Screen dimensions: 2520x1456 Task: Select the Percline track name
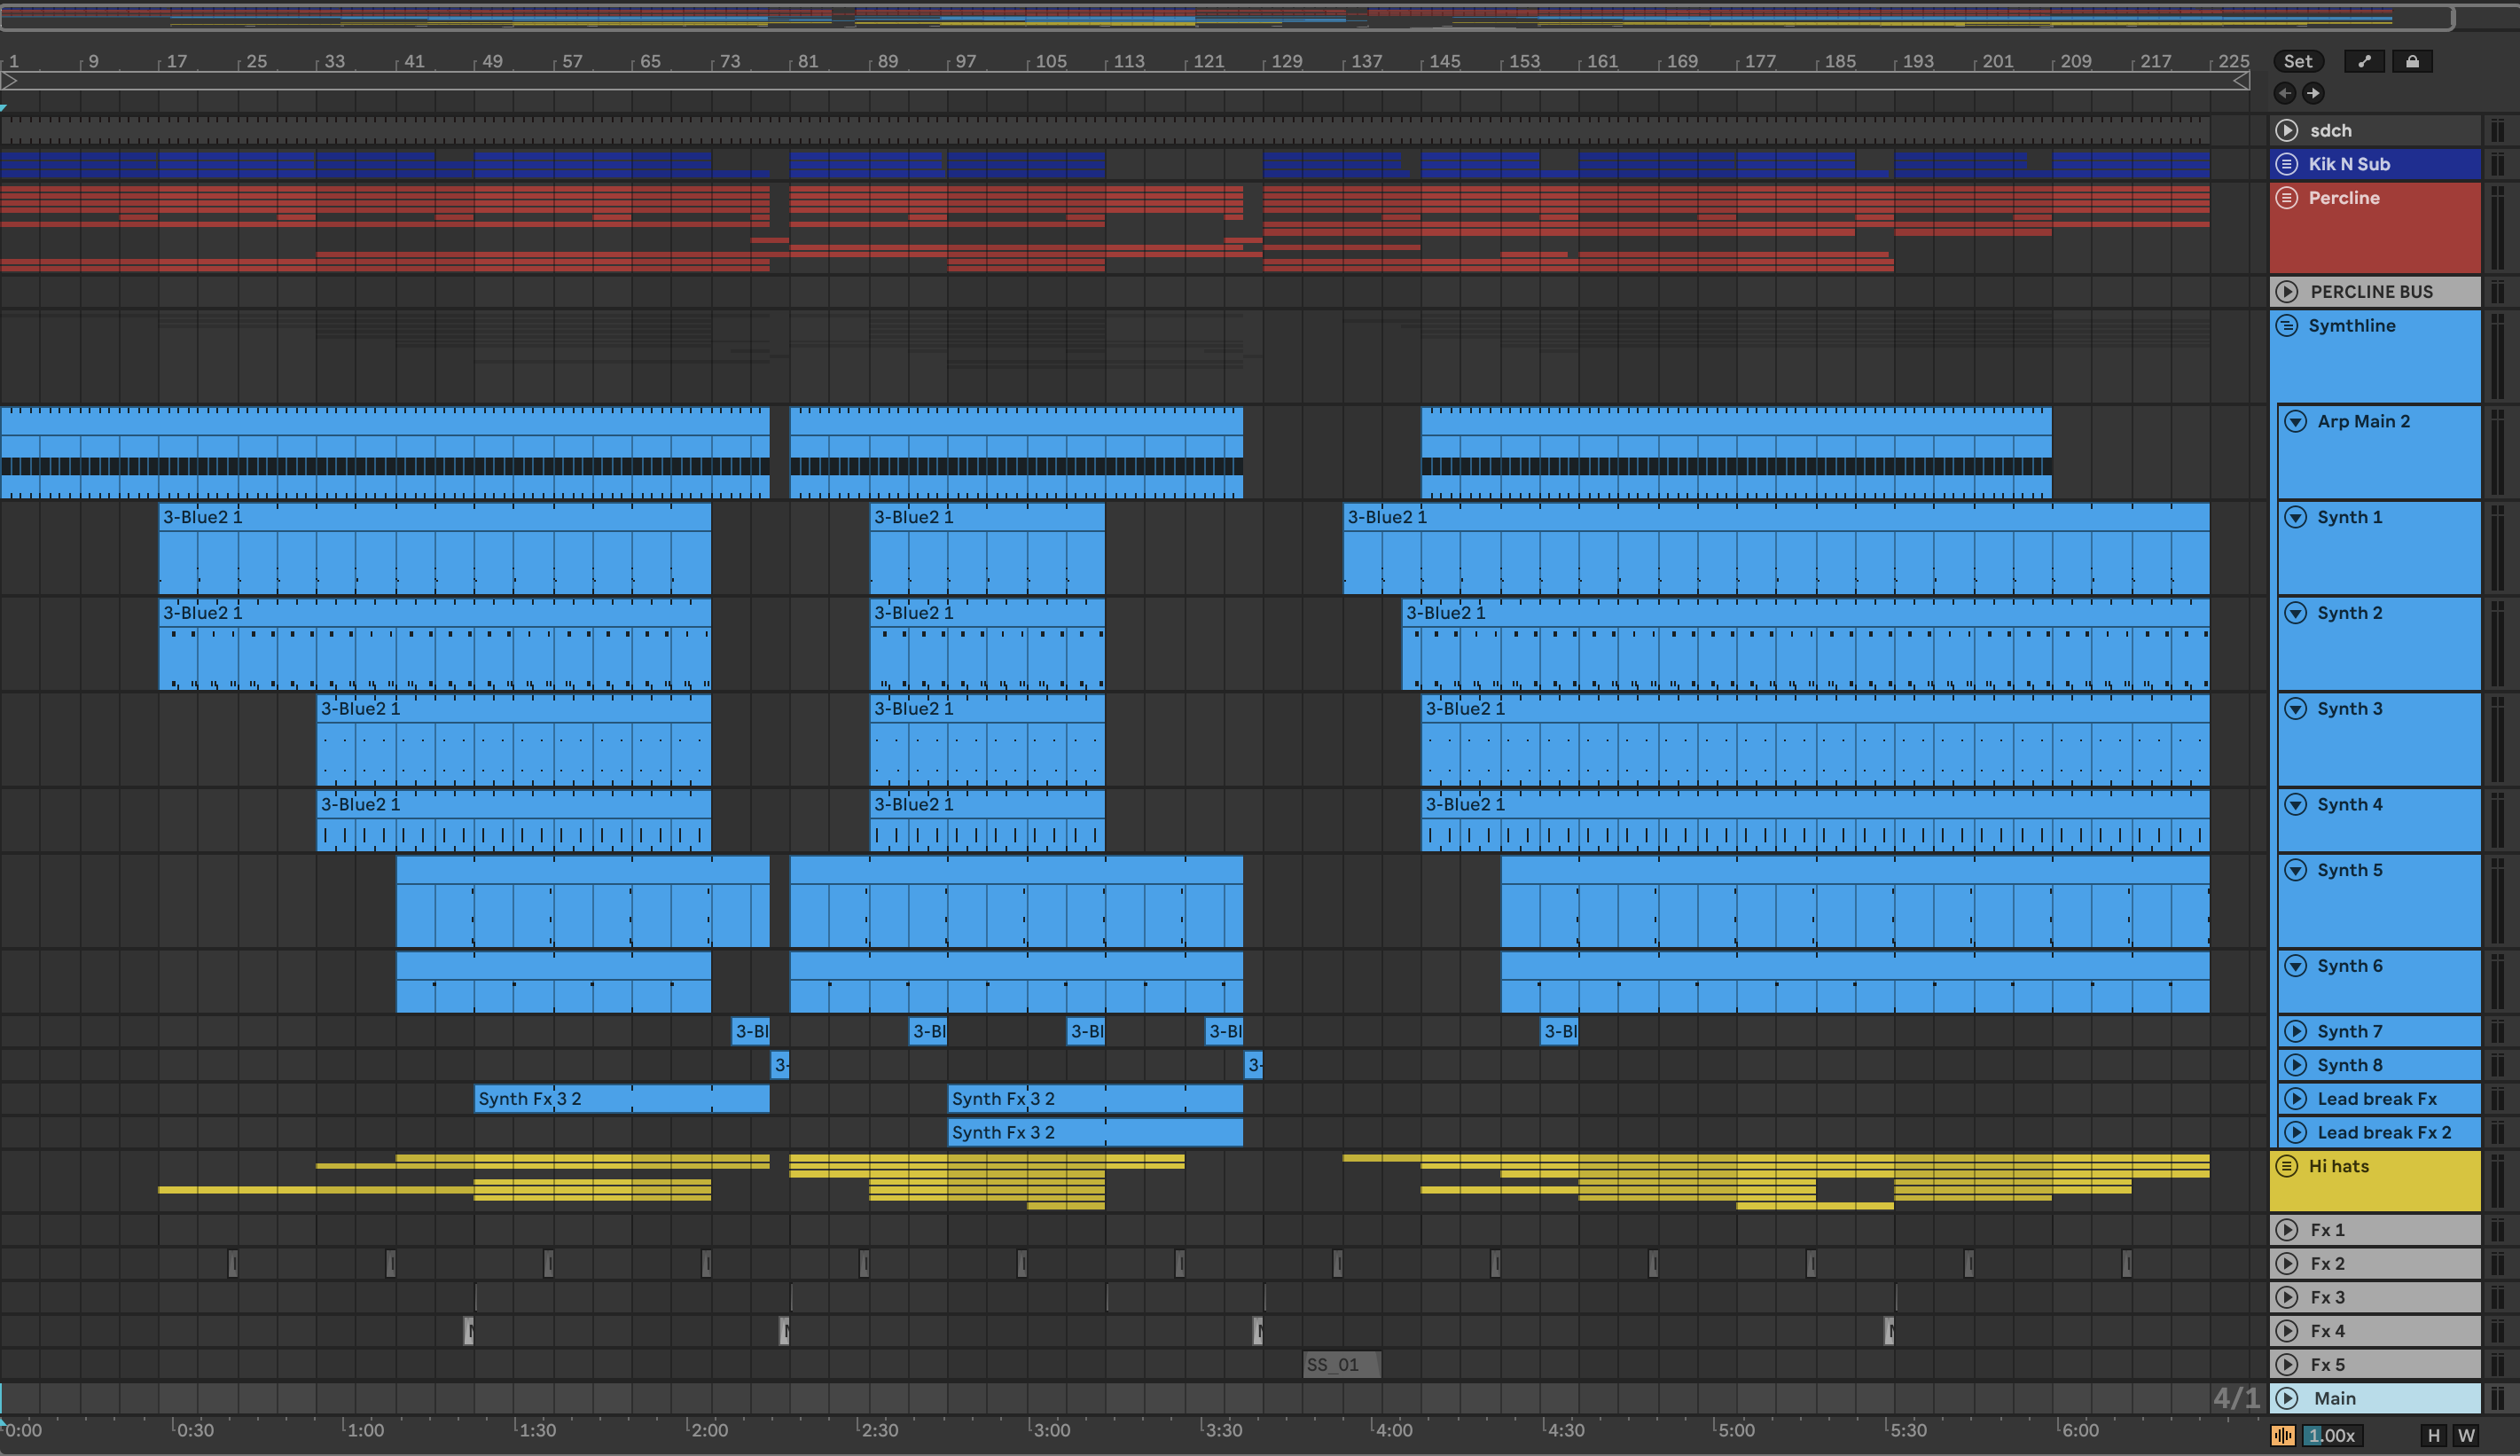[2344, 198]
